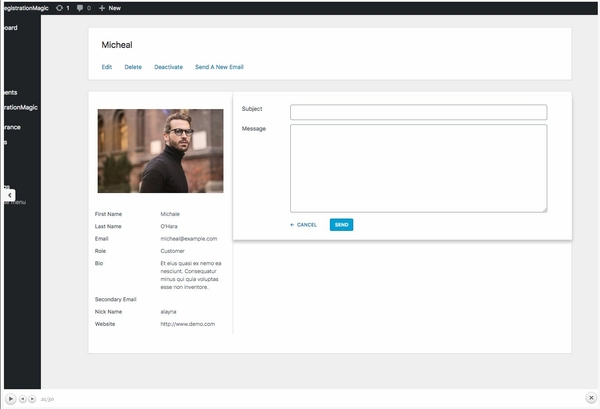
Task: Click inside the Message text area
Action: pyautogui.click(x=419, y=168)
